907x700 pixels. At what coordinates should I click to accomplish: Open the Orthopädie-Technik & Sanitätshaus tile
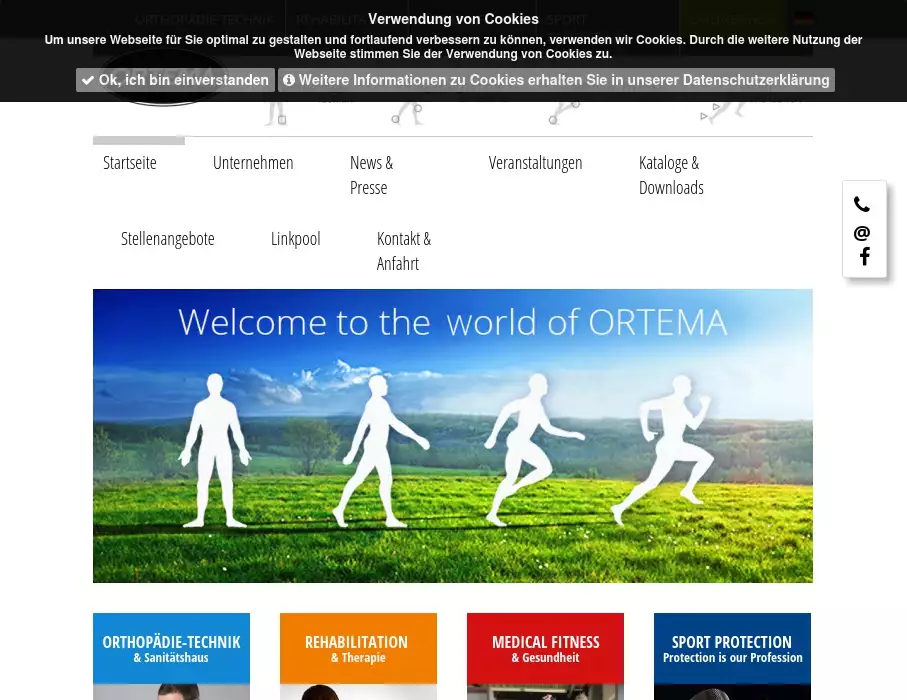tap(171, 649)
